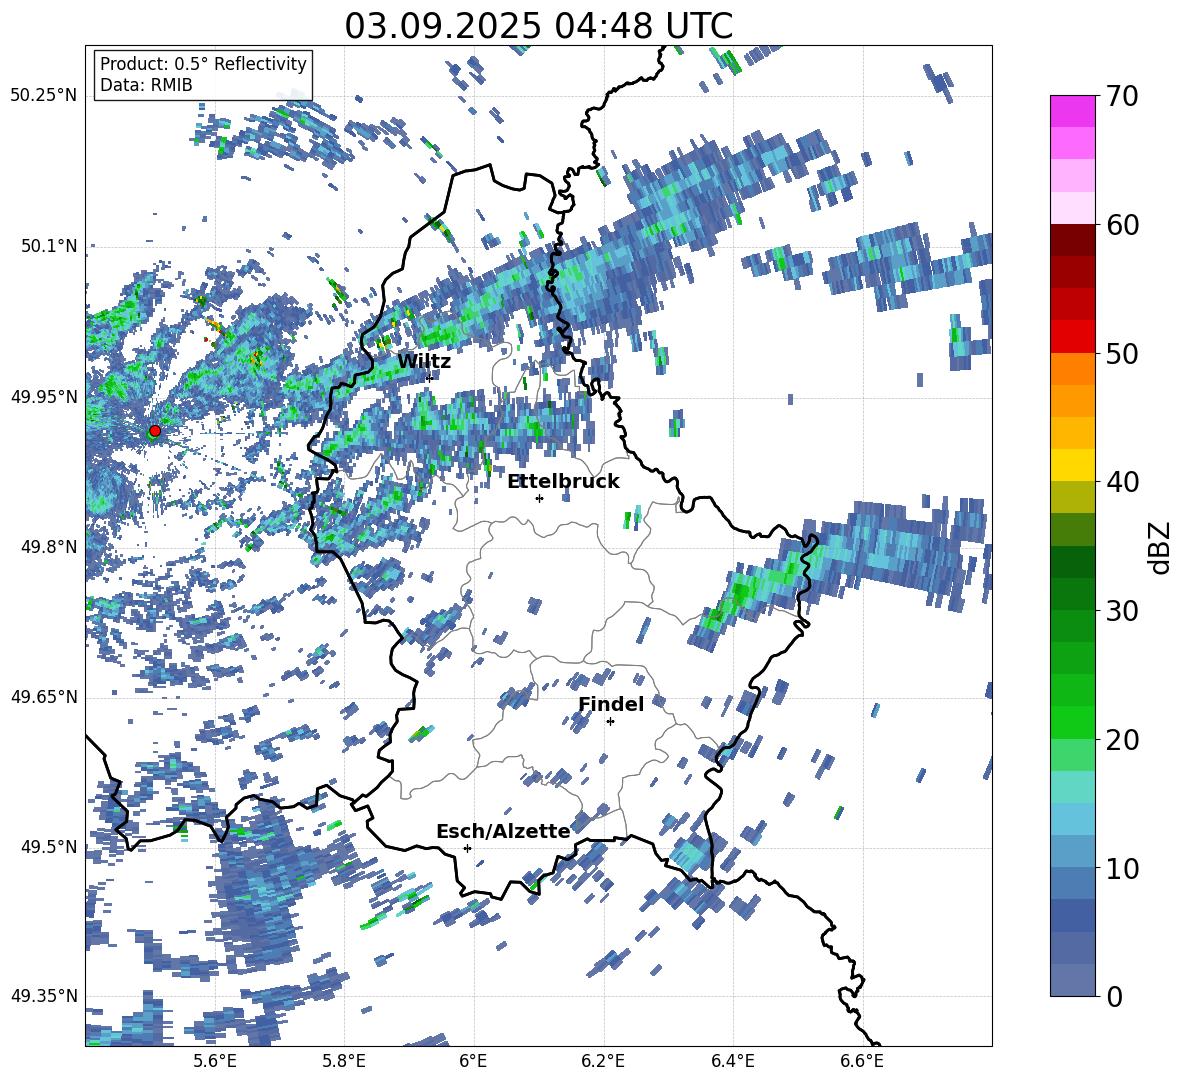This screenshot has height=1081, width=1184.
Task: Click the colorbar tick label 60
Action: 1122,225
